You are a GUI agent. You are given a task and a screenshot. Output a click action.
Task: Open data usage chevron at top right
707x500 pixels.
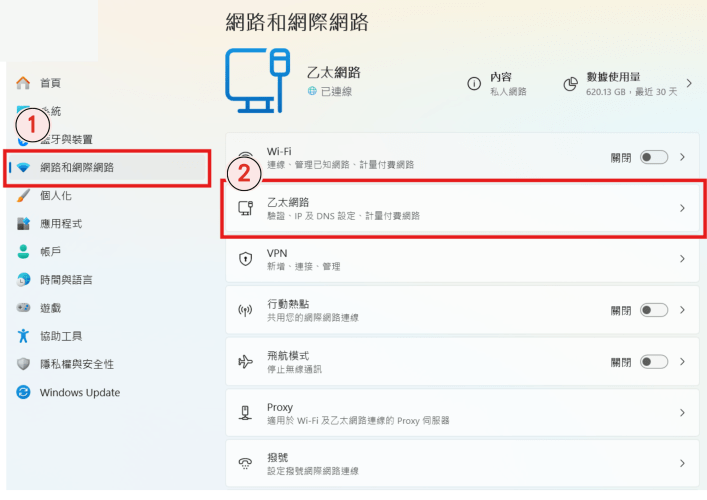click(x=689, y=83)
